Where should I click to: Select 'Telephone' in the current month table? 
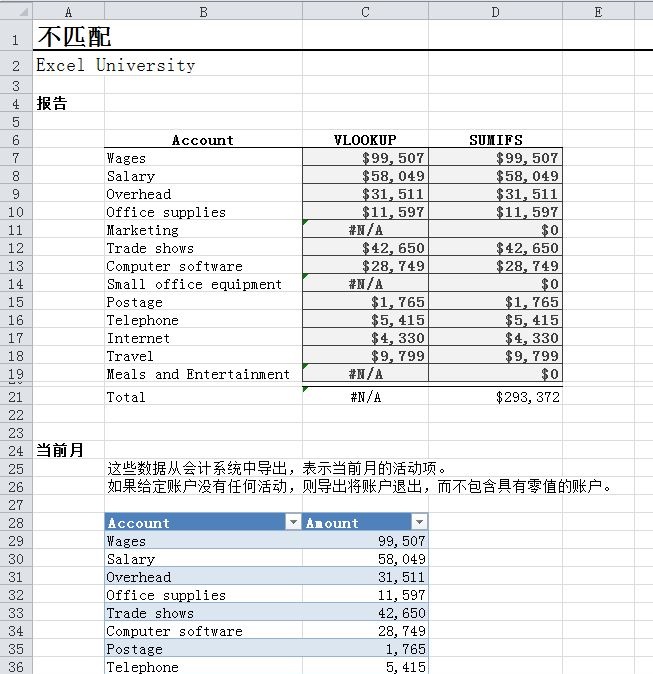coord(203,666)
